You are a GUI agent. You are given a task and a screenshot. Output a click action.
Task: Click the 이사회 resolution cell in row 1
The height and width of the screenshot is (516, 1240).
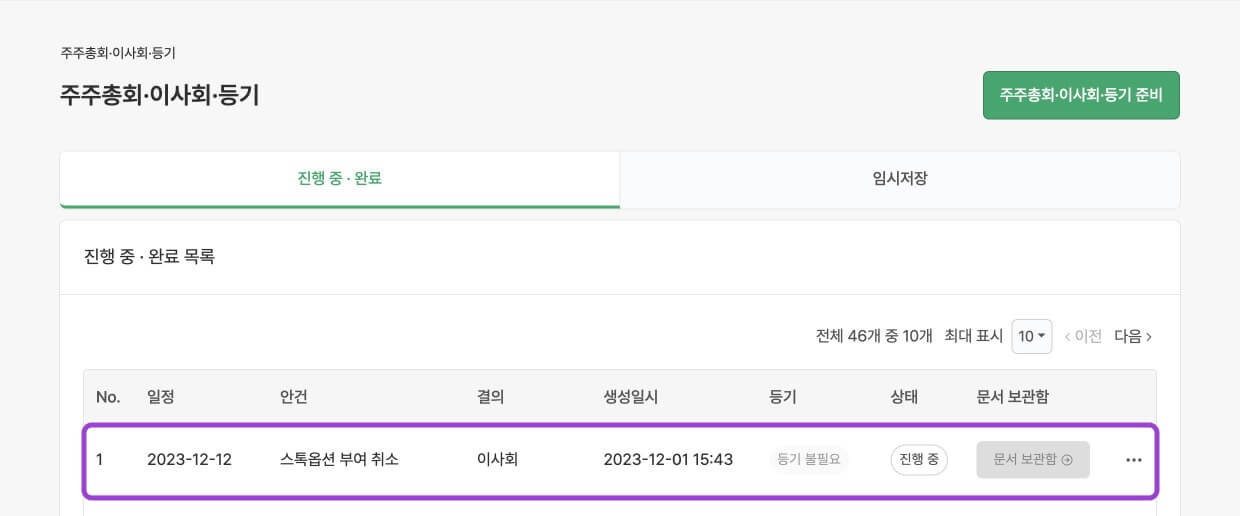click(x=497, y=460)
